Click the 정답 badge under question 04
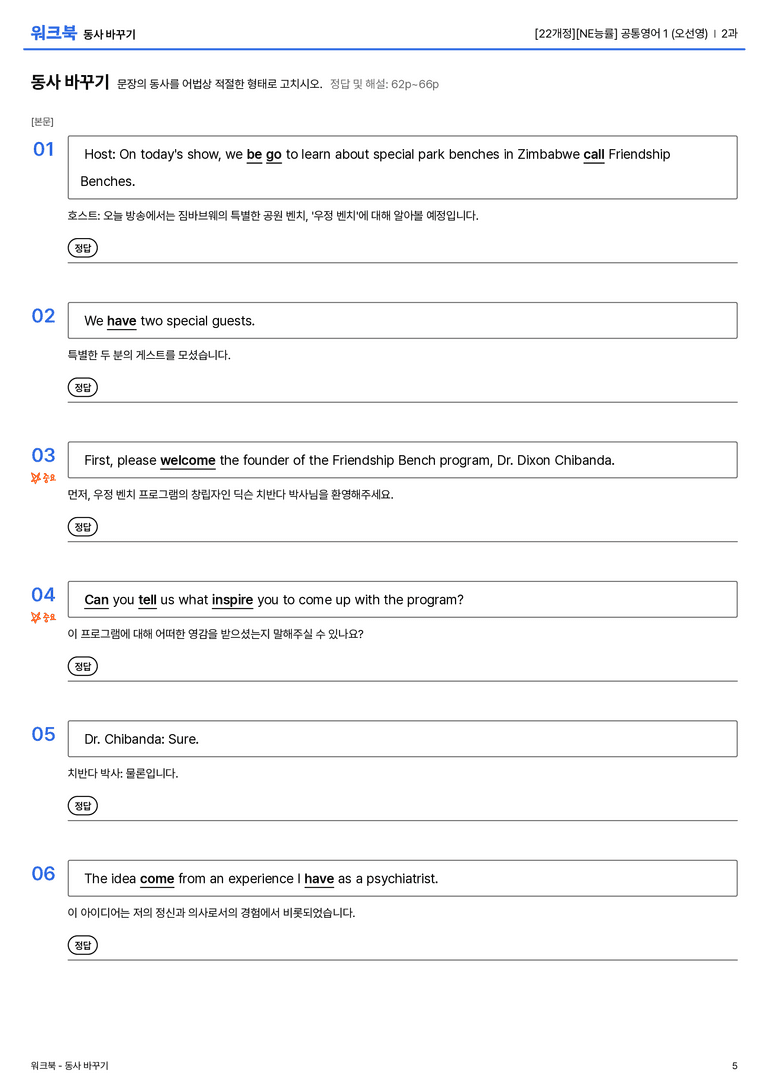768x1087 pixels. (x=82, y=666)
